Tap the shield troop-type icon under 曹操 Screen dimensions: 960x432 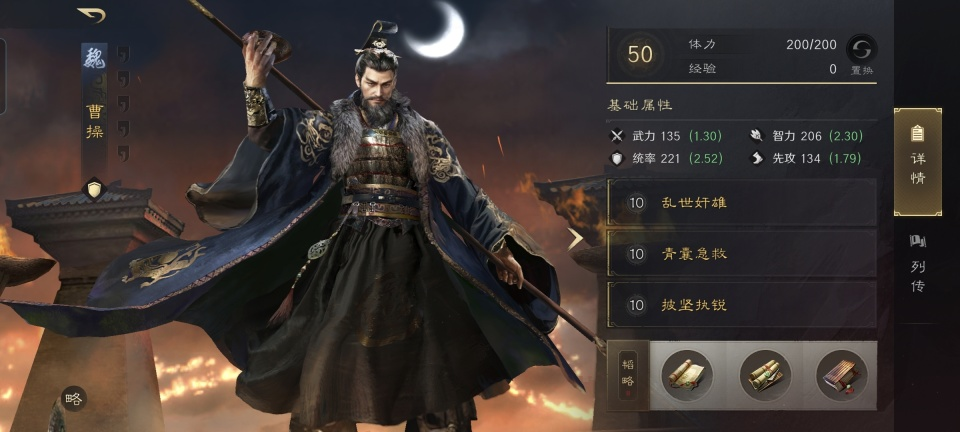pyautogui.click(x=94, y=190)
